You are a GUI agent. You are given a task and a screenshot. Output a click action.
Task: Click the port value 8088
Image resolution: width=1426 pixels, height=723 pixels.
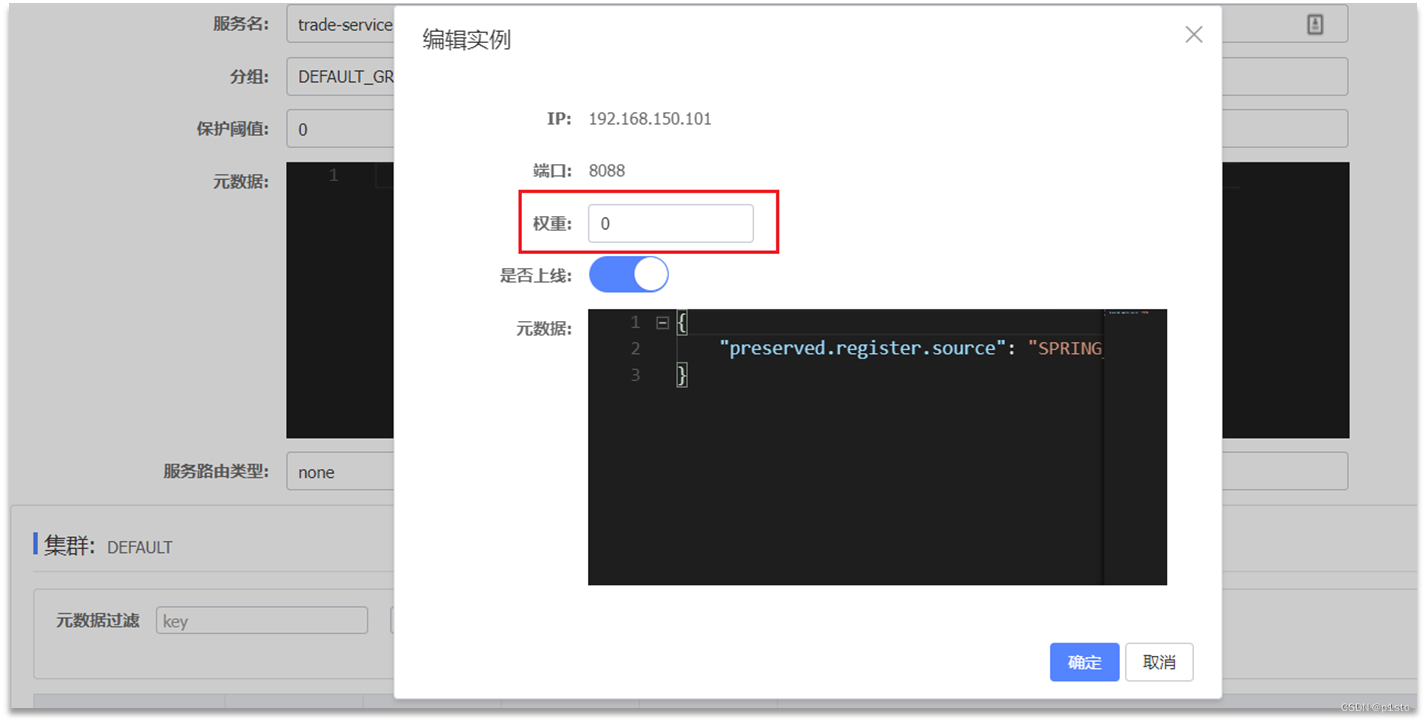pos(607,170)
